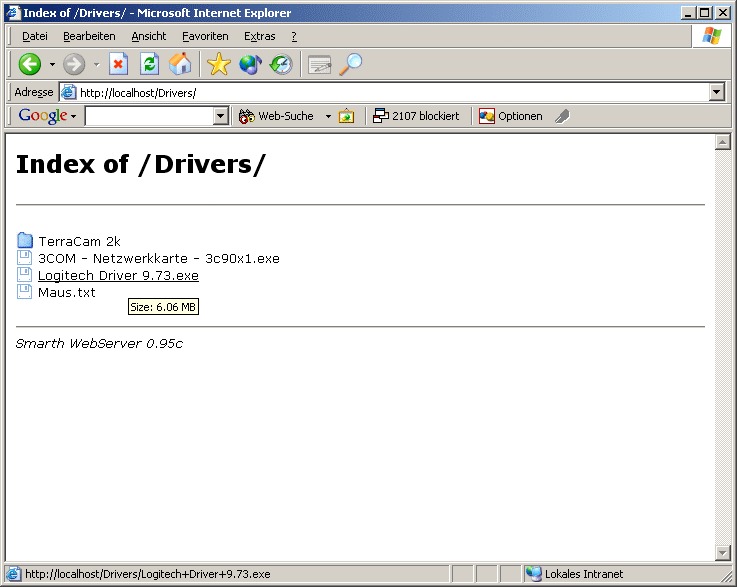Click the Google image search icon

[346, 116]
